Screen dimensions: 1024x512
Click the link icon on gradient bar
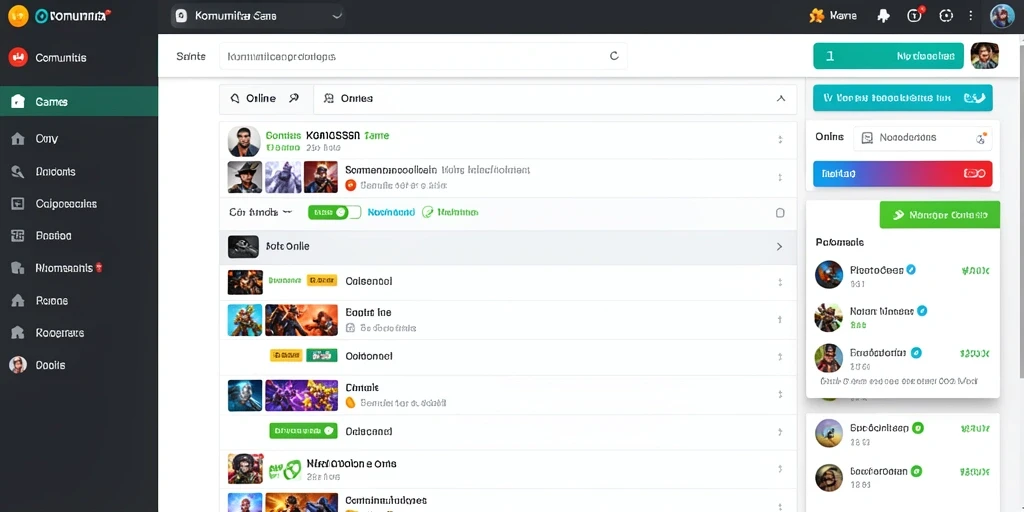(x=974, y=174)
